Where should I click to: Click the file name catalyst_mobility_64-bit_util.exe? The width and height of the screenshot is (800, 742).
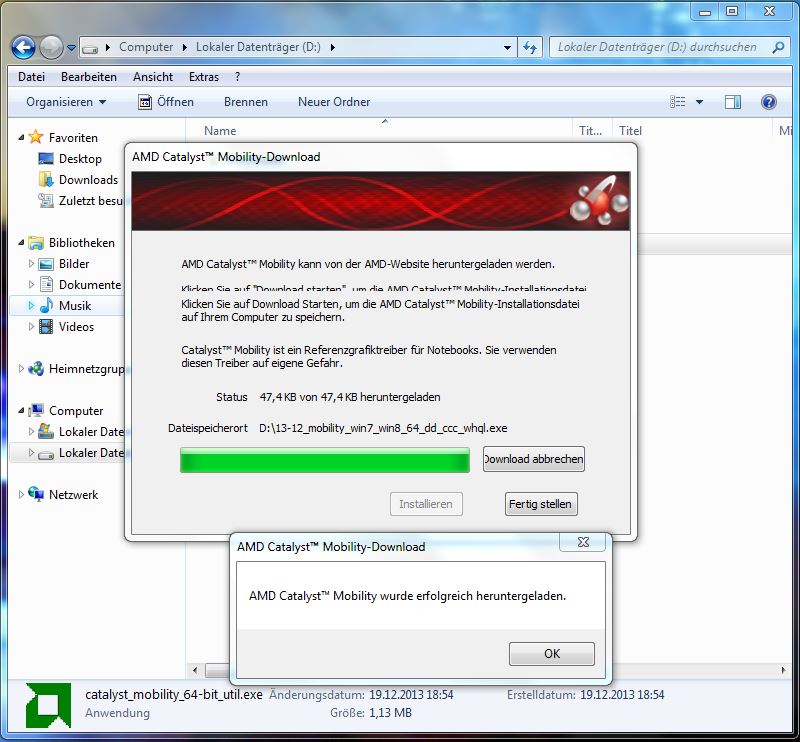[173, 695]
